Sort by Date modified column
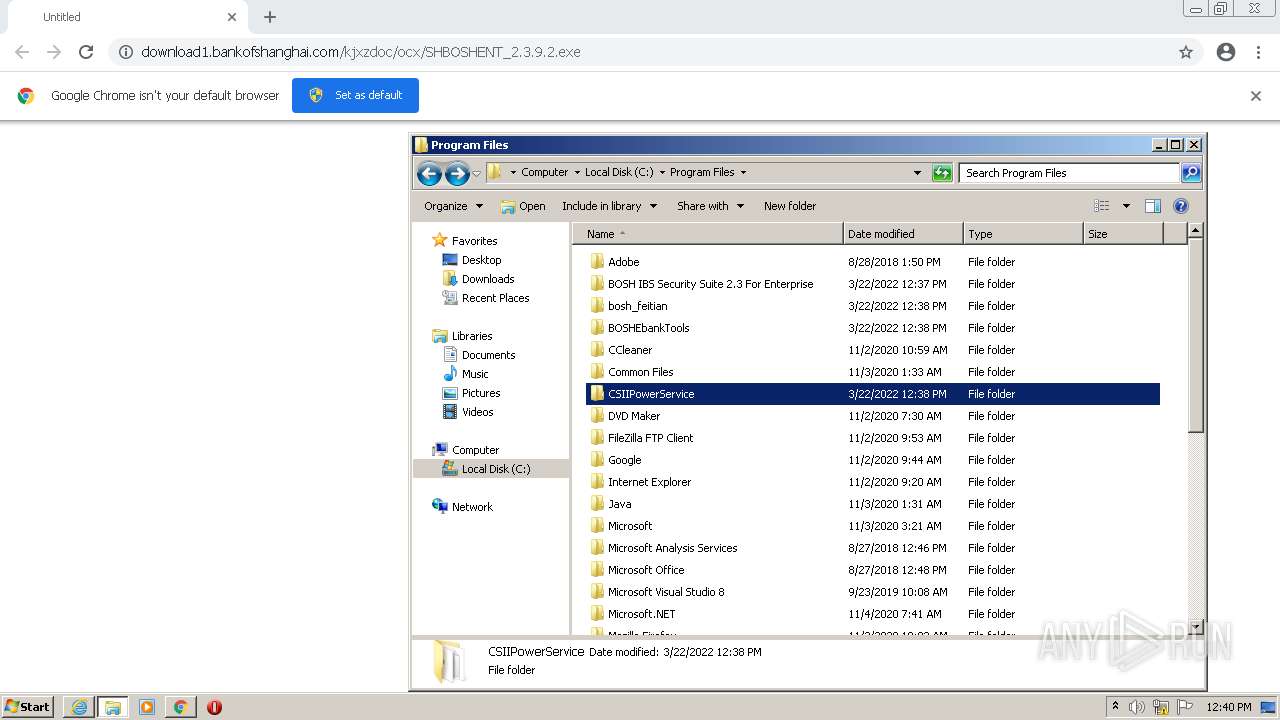 (903, 234)
